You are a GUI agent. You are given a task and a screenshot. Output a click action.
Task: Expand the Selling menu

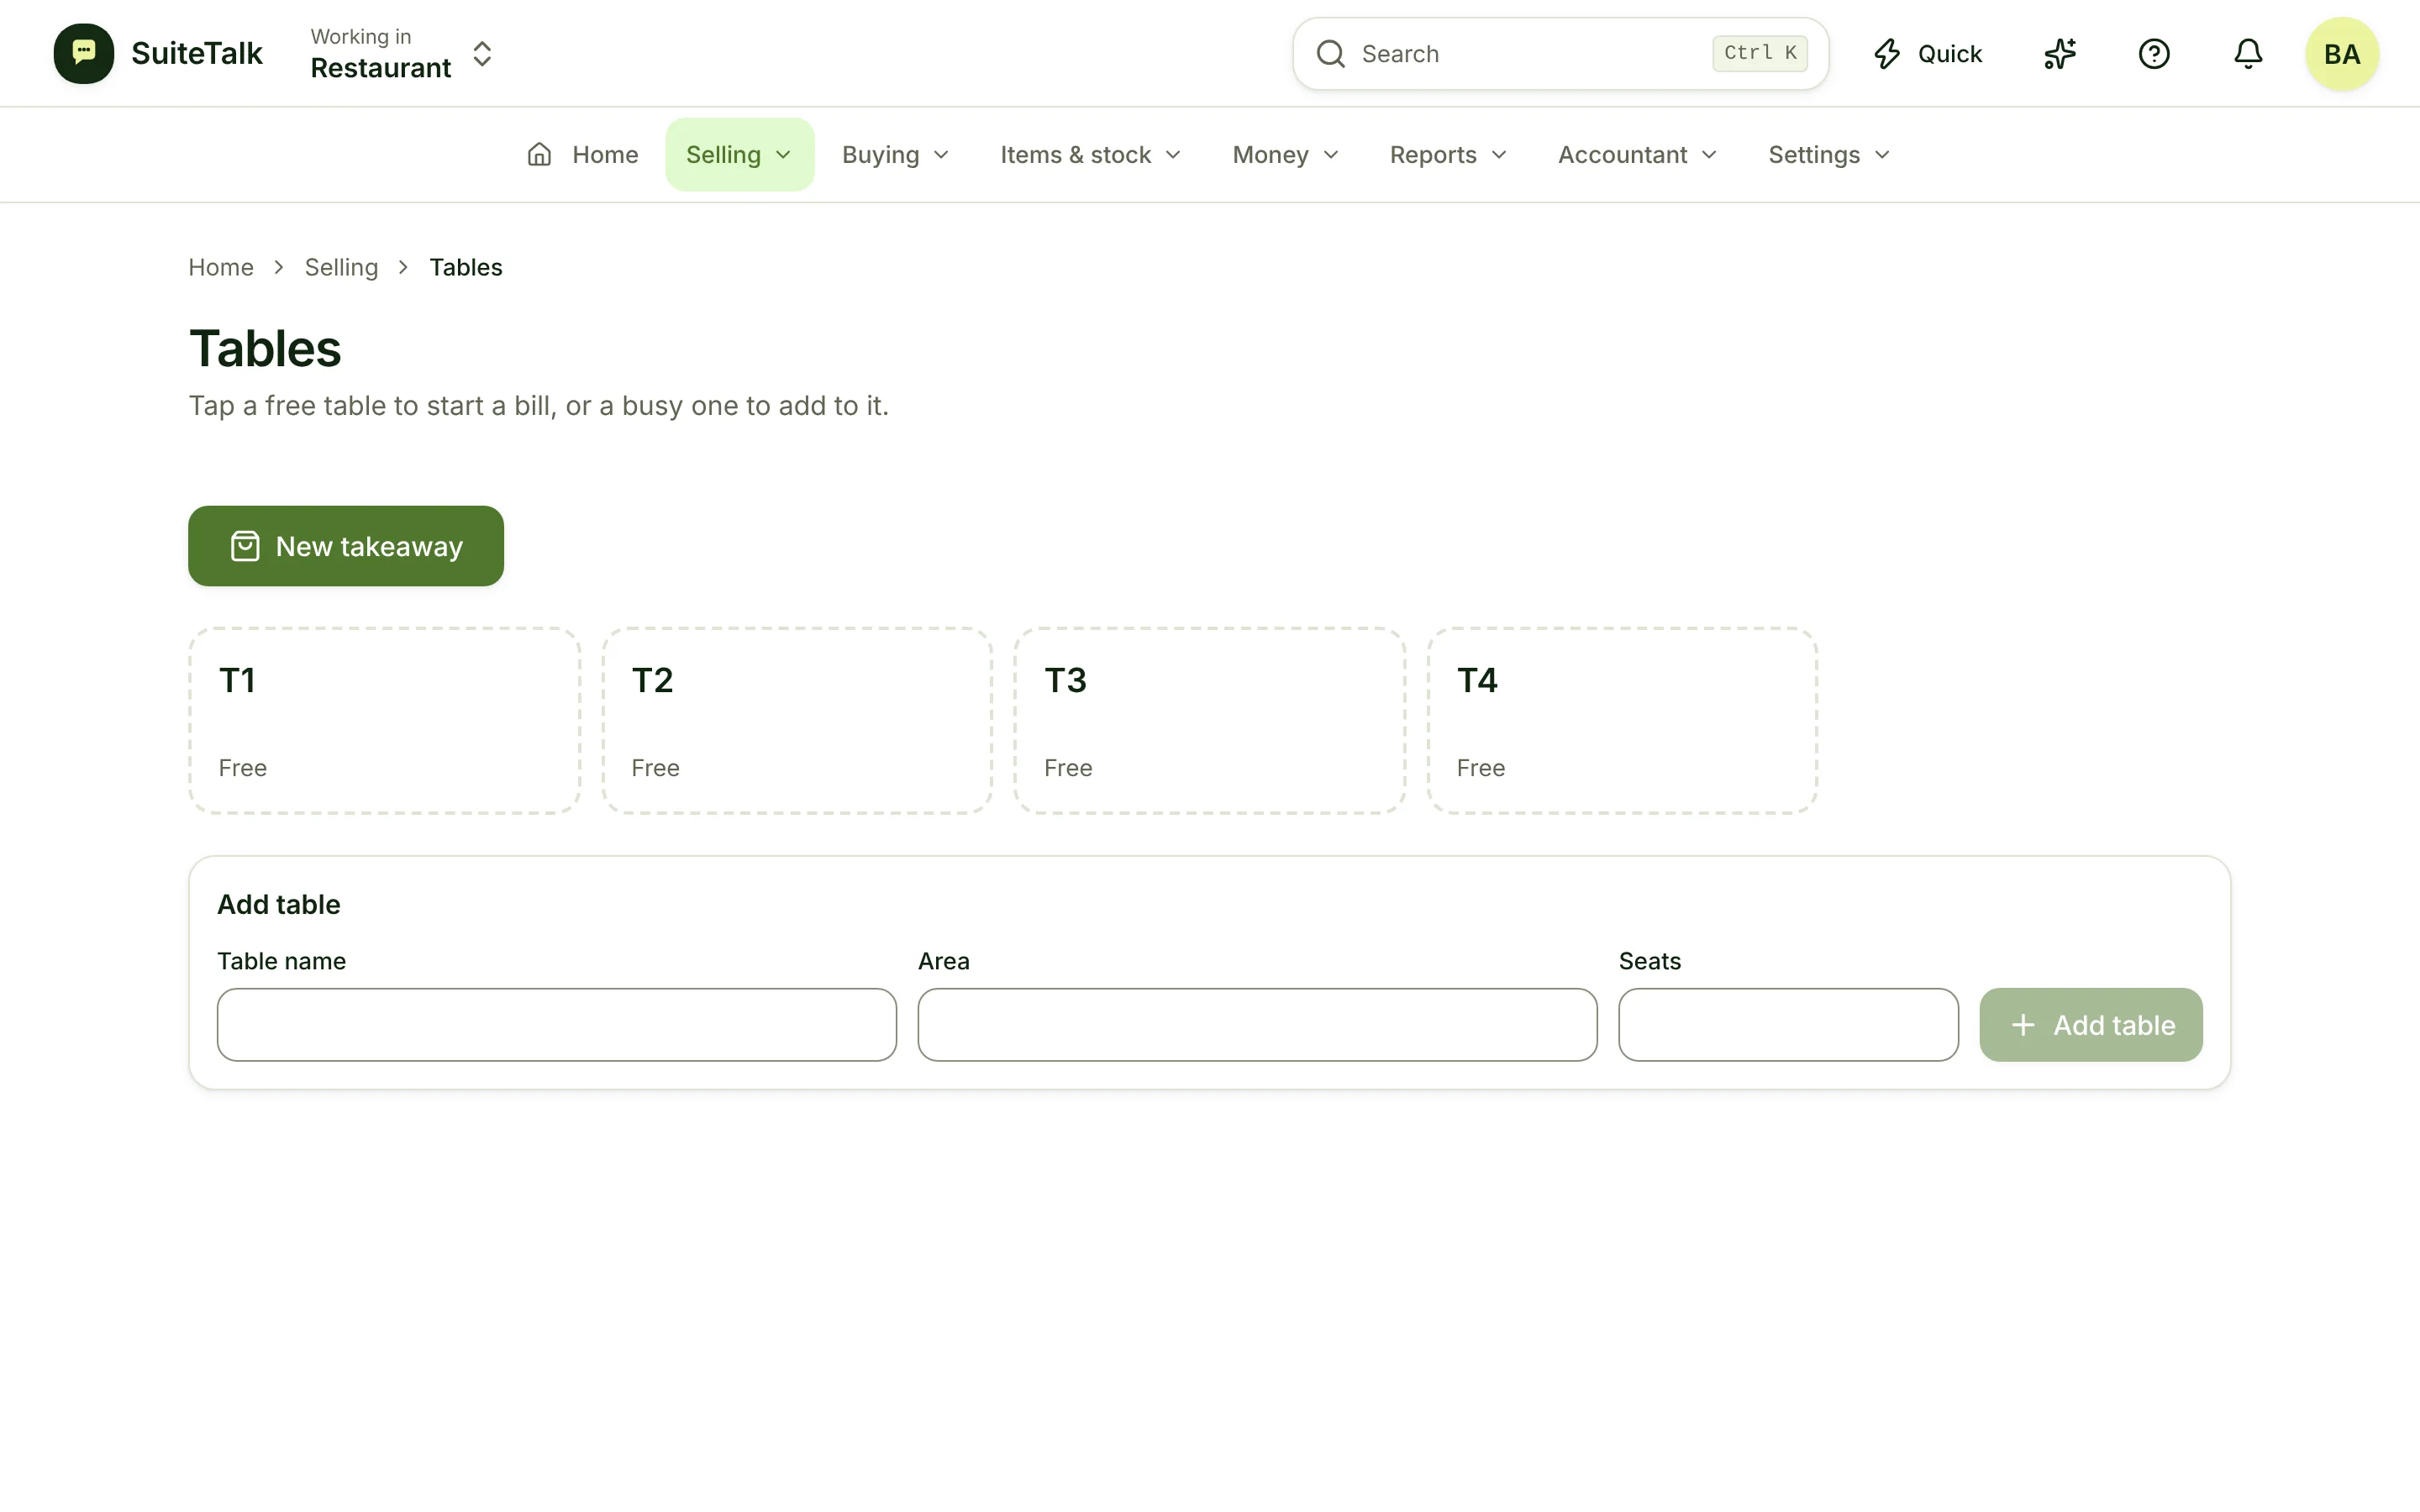pos(739,154)
